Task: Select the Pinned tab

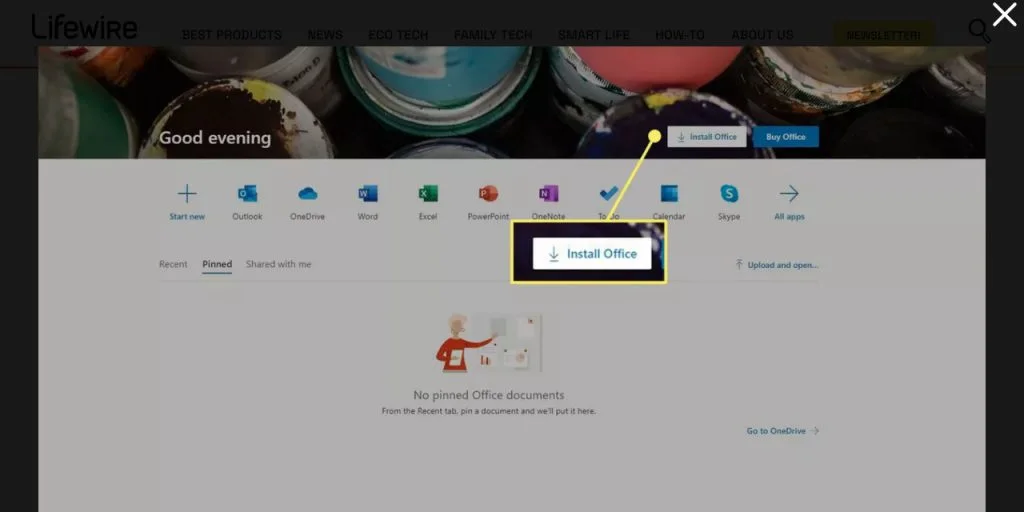Action: 217,264
